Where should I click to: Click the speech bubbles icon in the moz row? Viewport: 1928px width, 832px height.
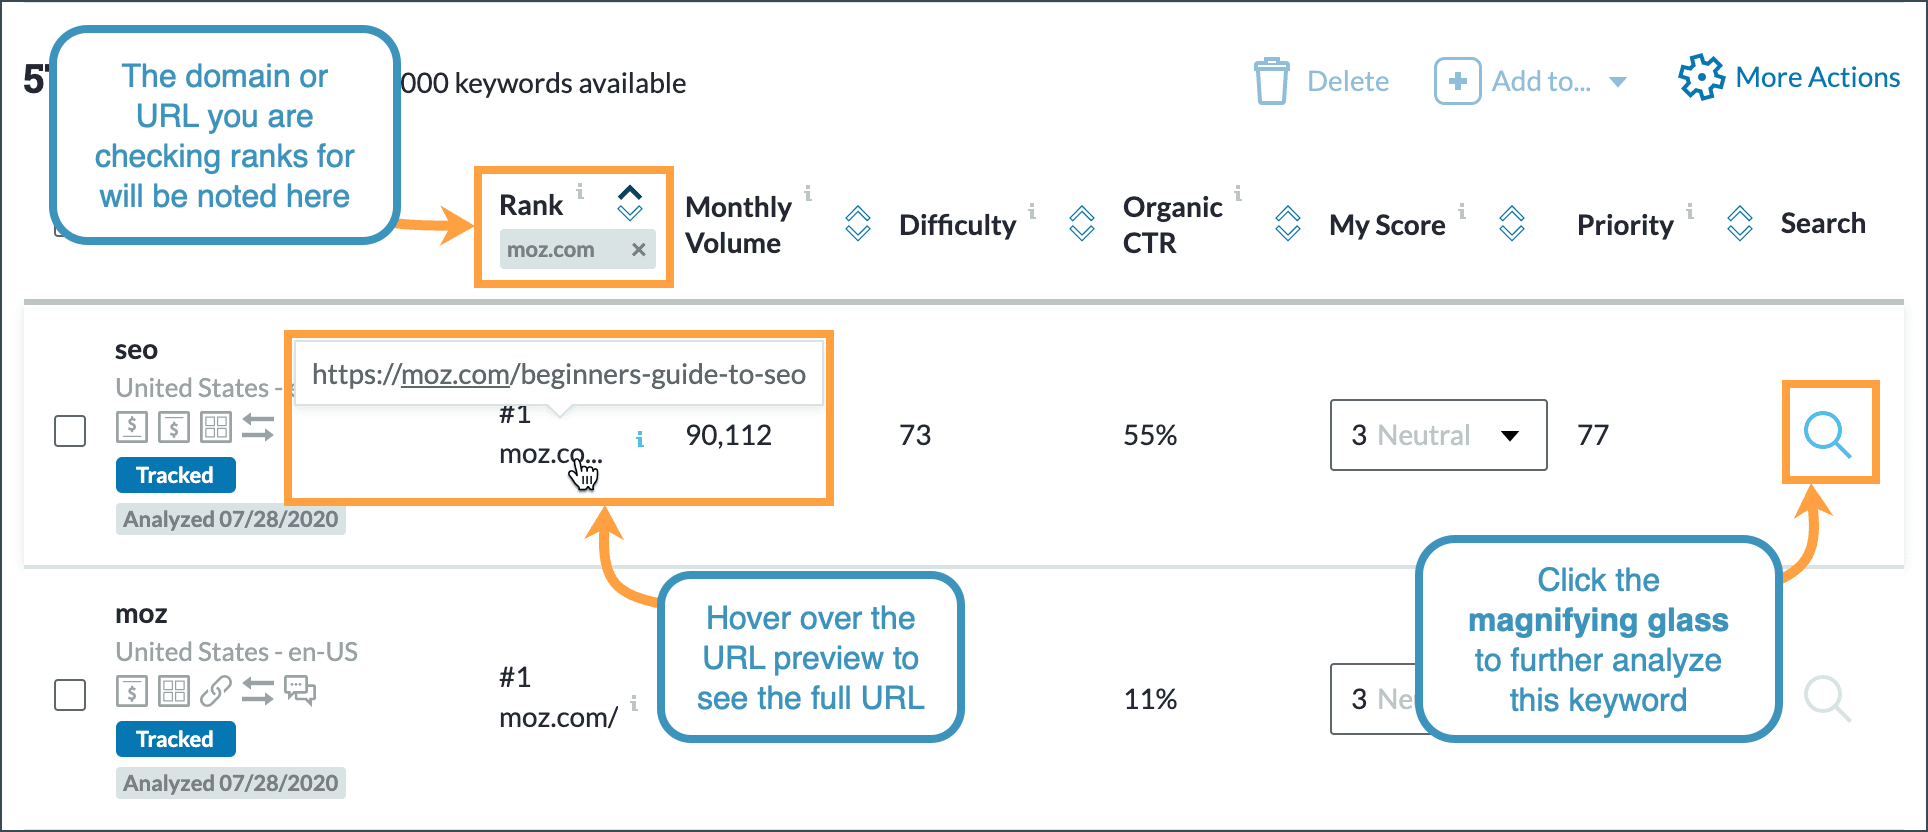coord(300,691)
